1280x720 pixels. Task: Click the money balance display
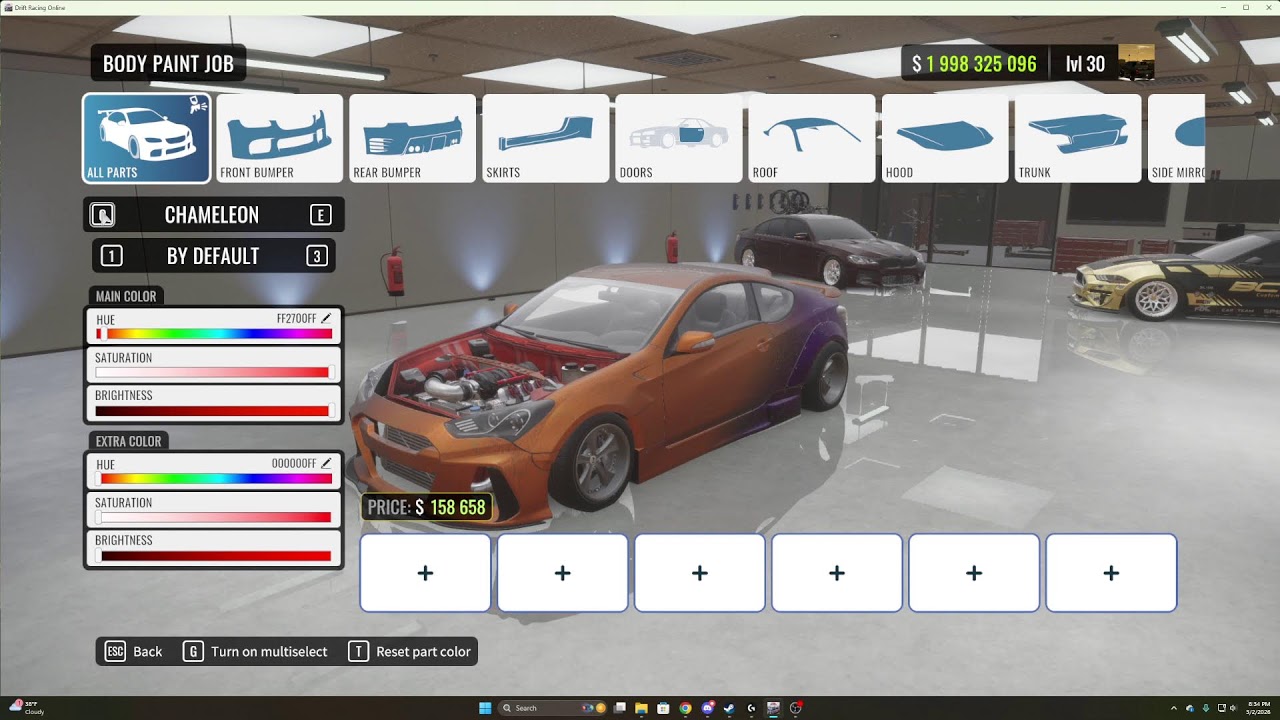[x=974, y=64]
